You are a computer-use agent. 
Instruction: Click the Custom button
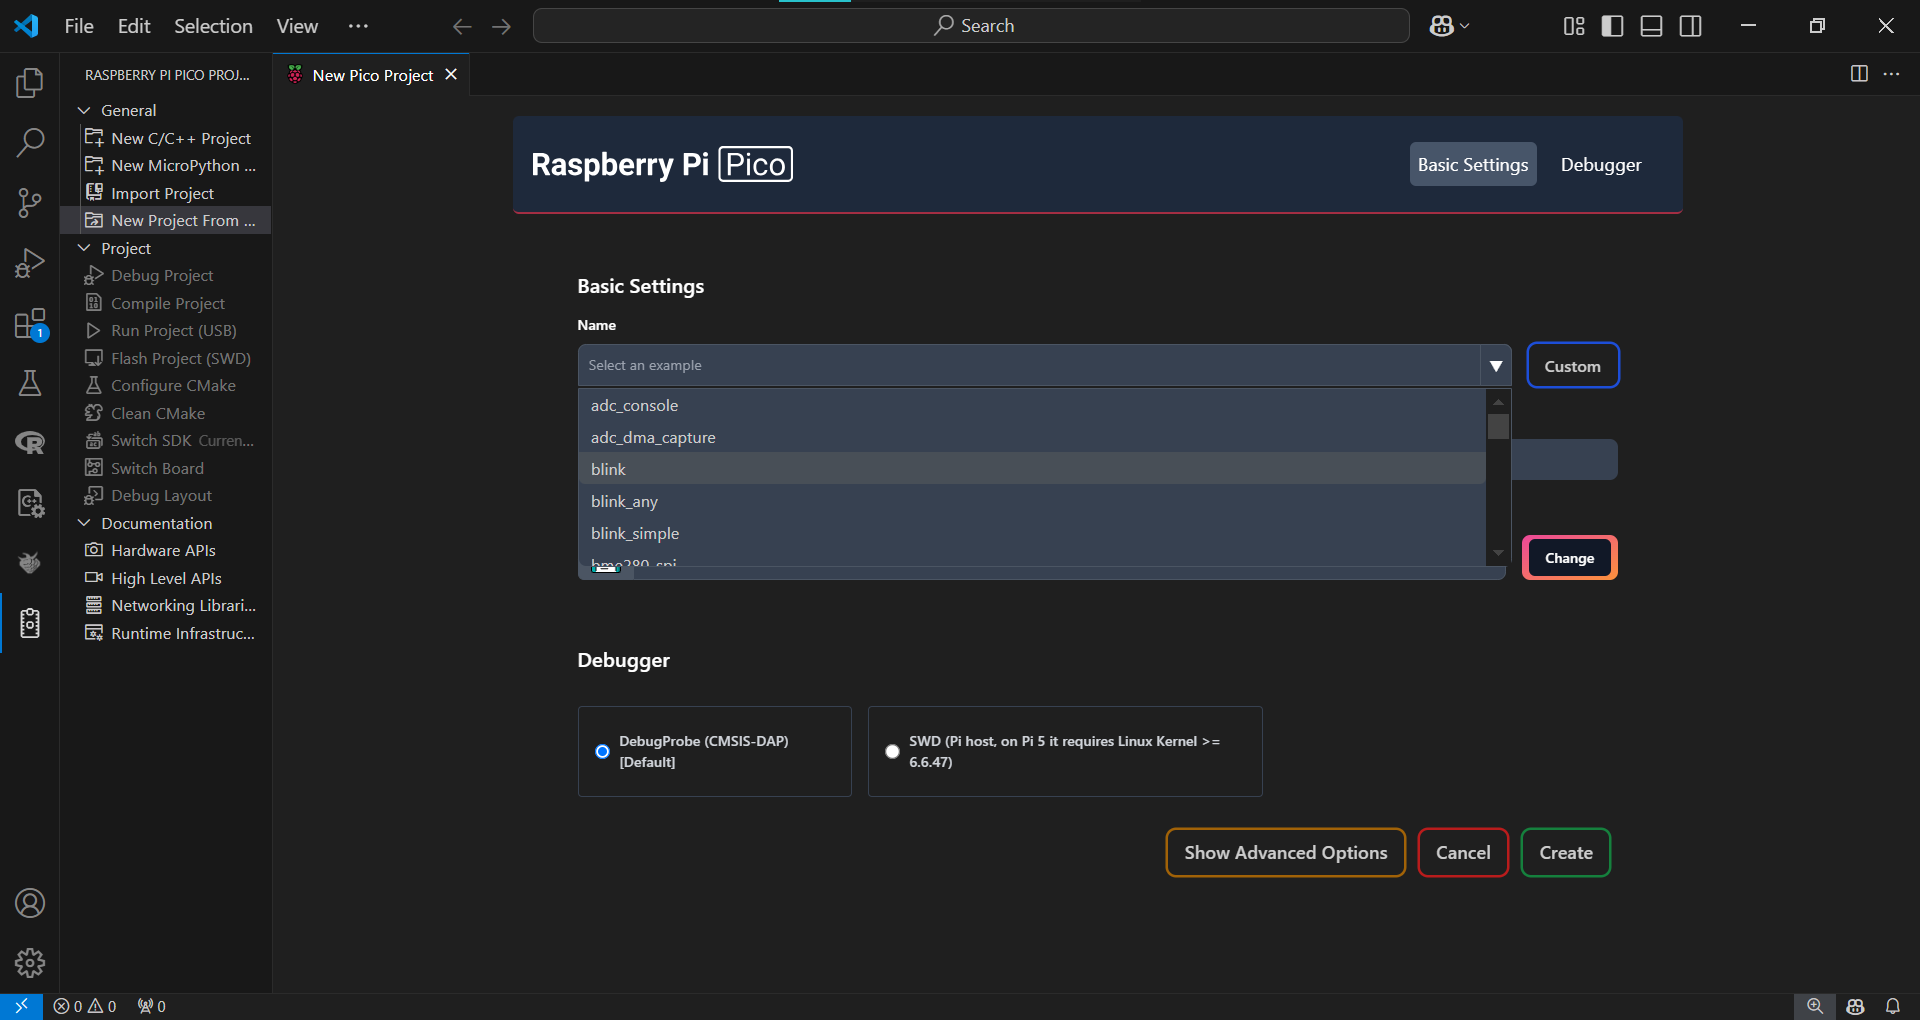pos(1572,366)
